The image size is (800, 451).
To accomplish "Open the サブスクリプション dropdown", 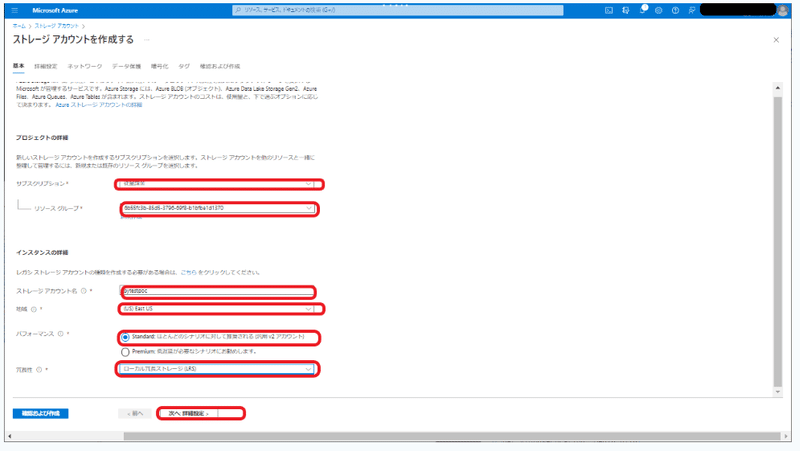I will [x=217, y=184].
